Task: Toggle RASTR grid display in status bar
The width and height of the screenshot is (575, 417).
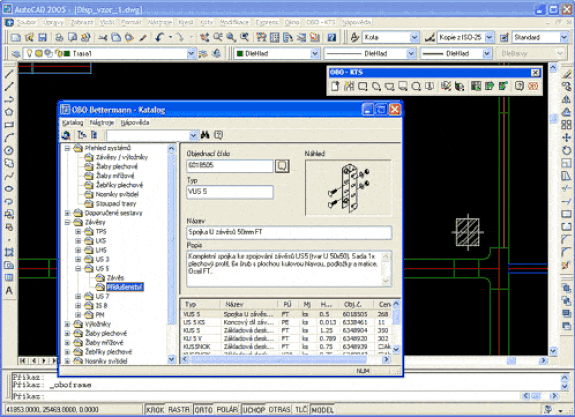Action: coord(179,409)
